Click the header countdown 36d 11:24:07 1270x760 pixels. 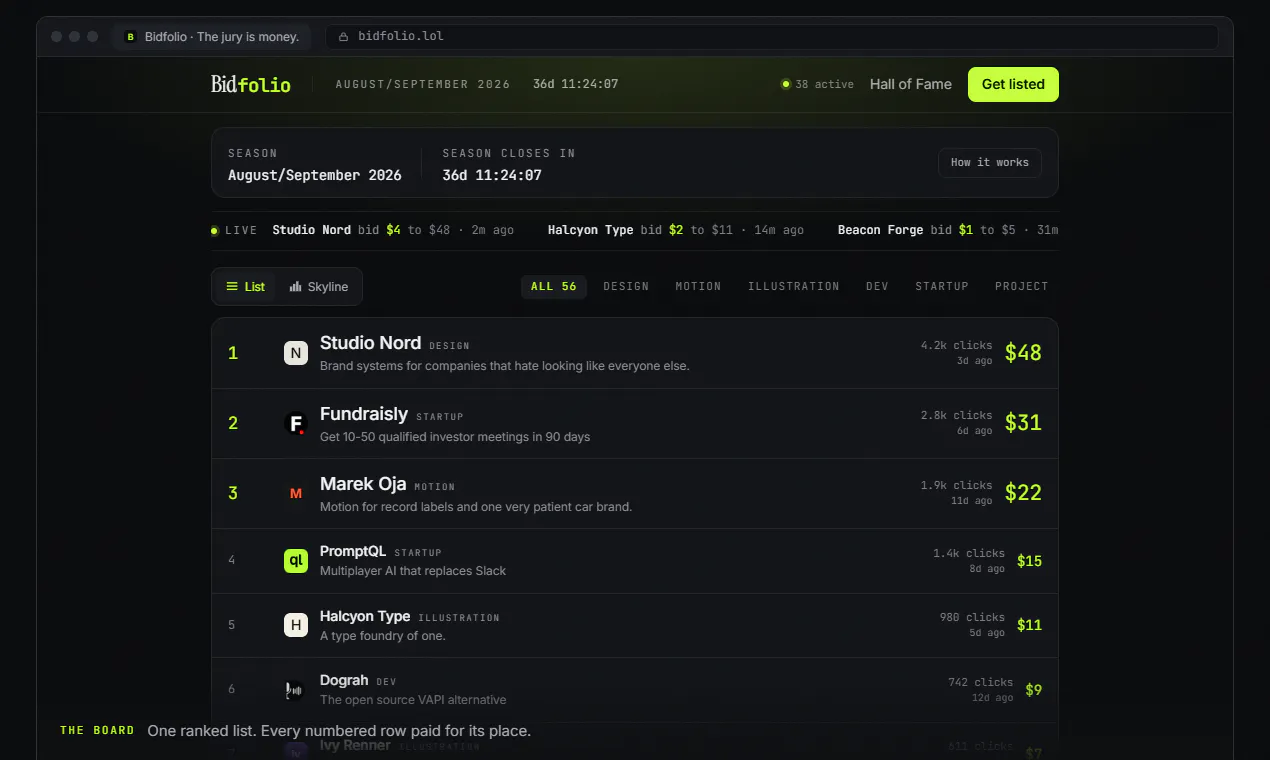[575, 85]
